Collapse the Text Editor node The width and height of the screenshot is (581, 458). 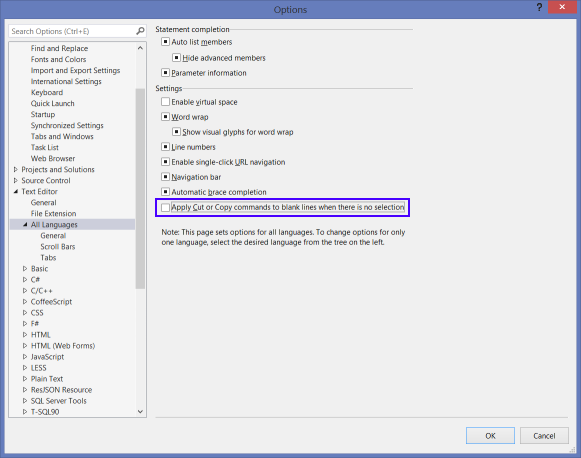(x=16, y=192)
